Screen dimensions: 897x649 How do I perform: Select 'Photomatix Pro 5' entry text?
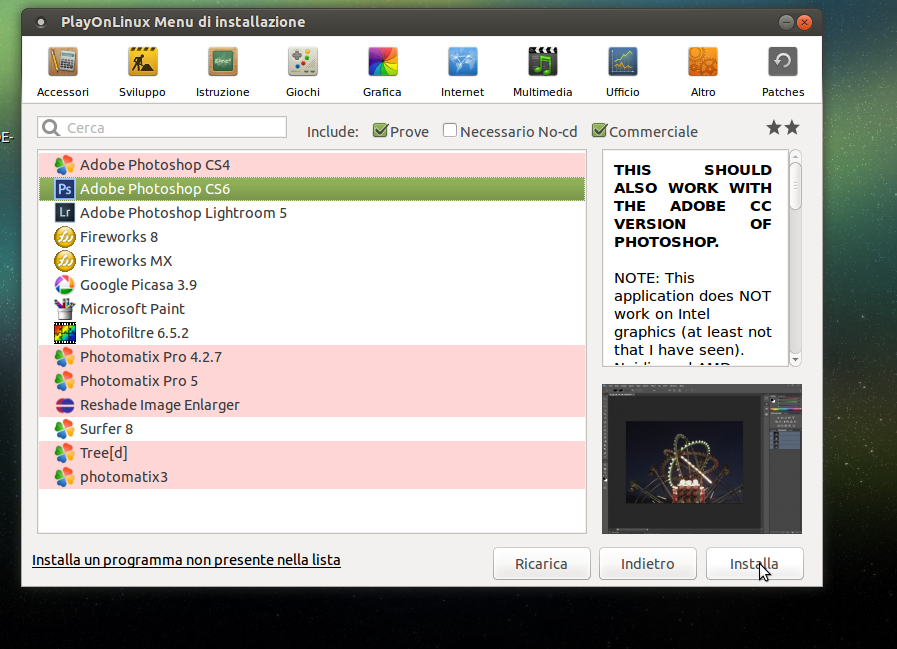139,381
